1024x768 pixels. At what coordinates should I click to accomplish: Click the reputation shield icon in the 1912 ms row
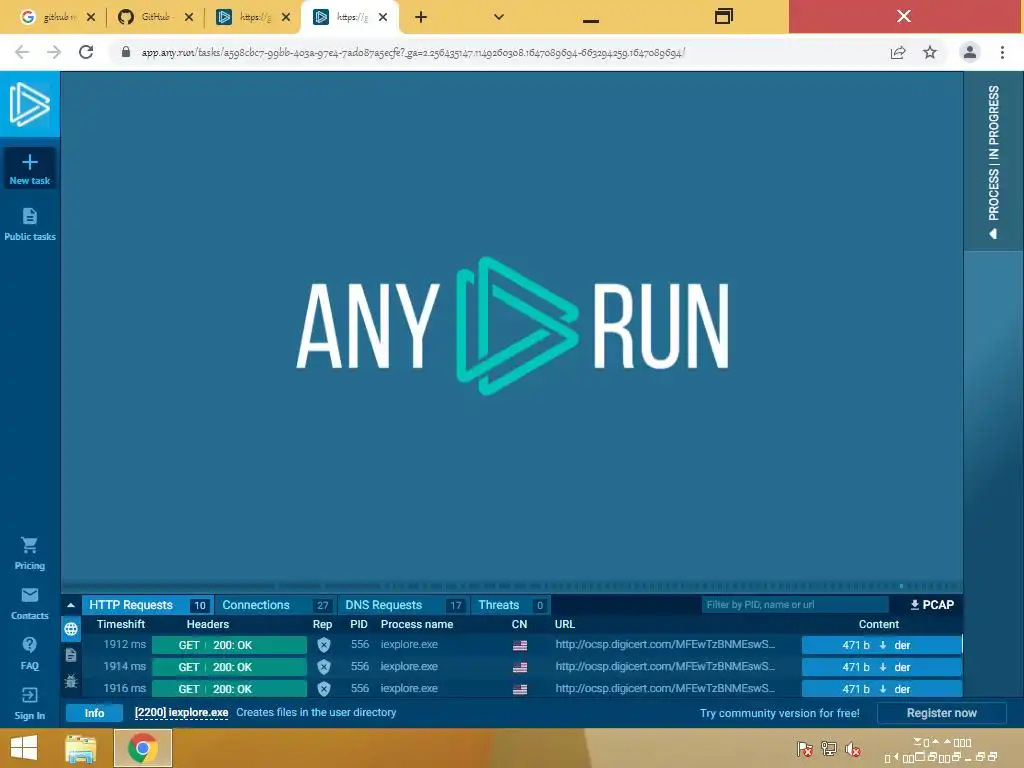click(x=323, y=645)
